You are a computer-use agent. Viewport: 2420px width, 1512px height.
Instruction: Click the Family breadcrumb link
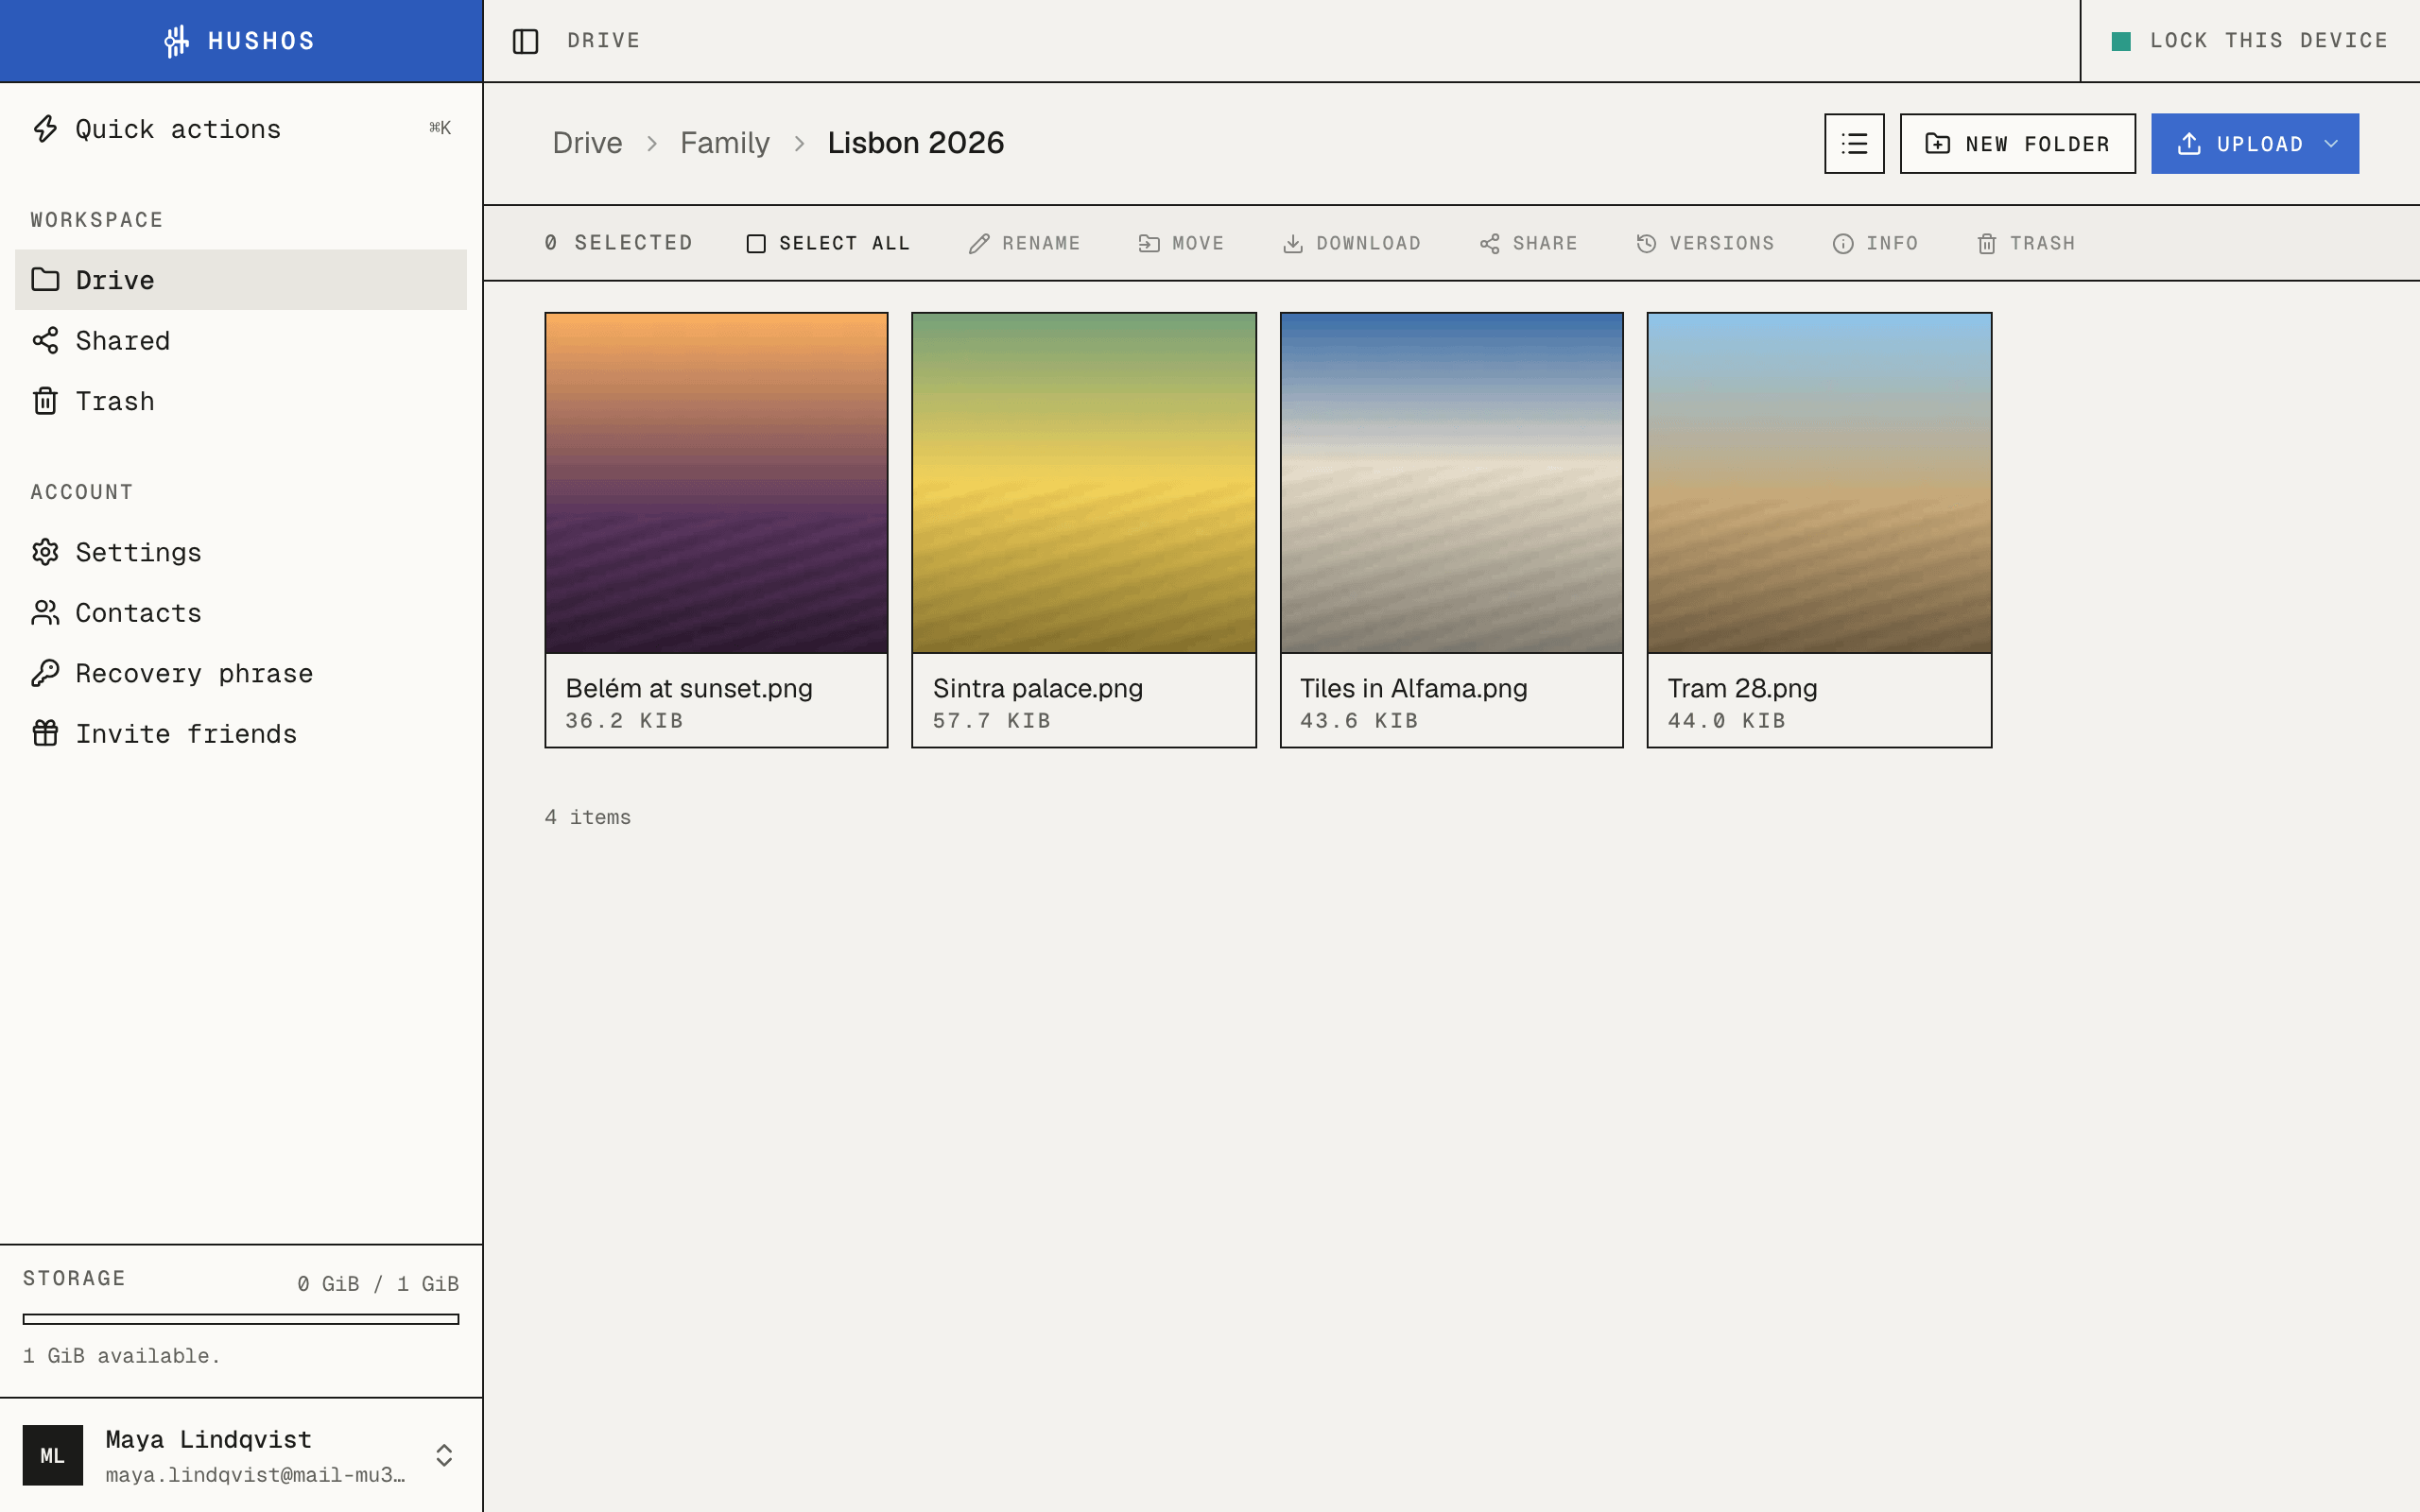725,143
